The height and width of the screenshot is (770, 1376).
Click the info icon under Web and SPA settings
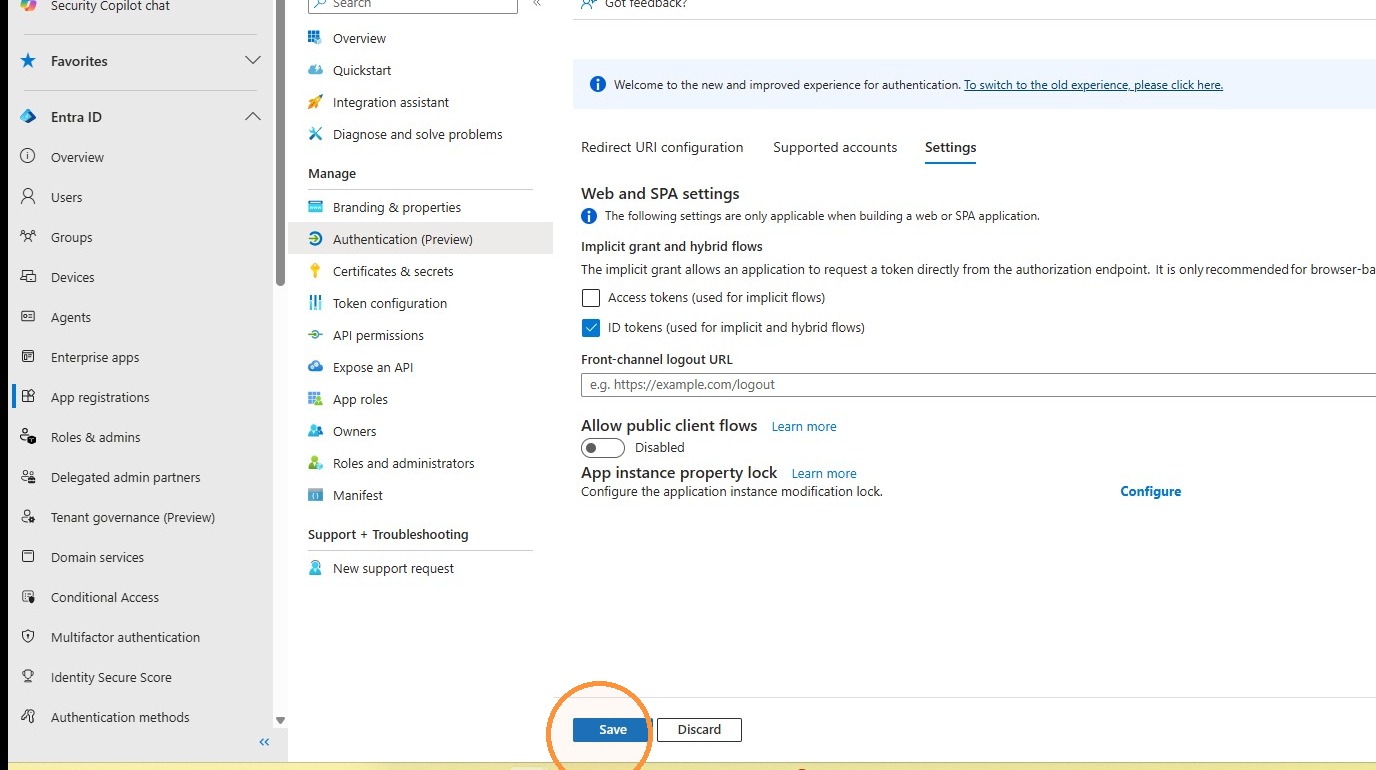[589, 216]
